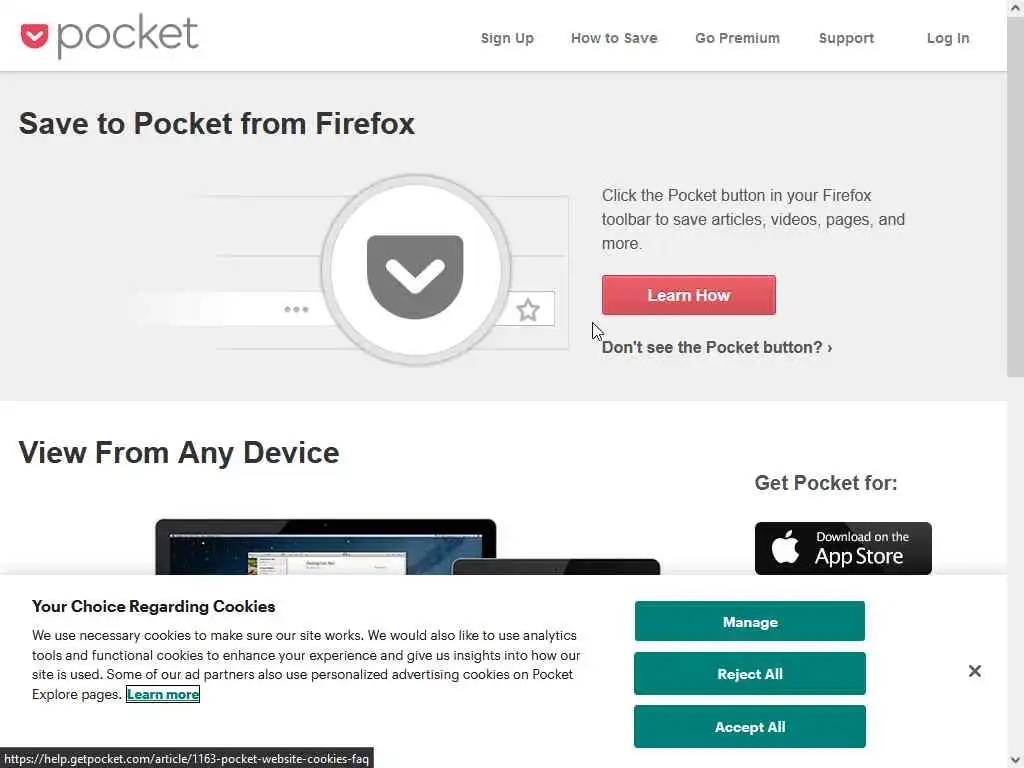
Task: Follow the Learn more cookies link
Action: pos(163,694)
